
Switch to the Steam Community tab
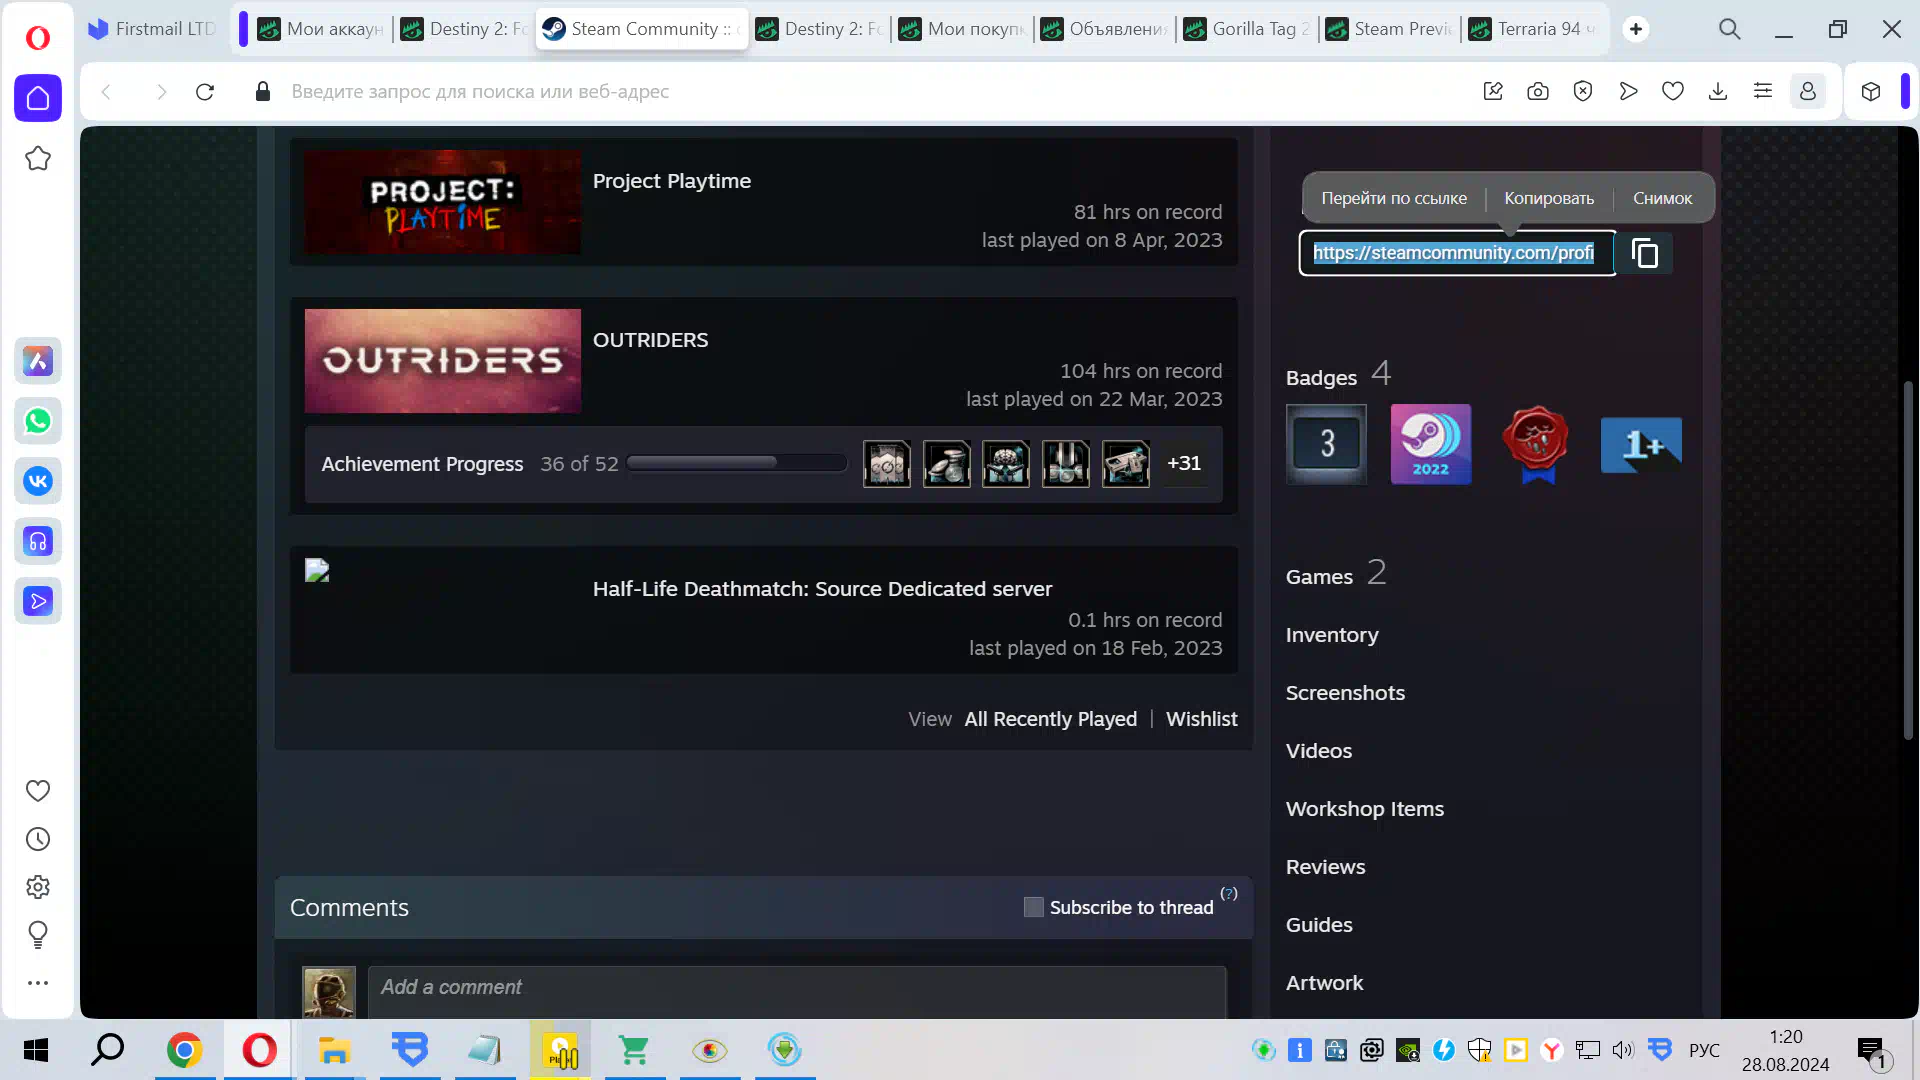click(x=642, y=29)
